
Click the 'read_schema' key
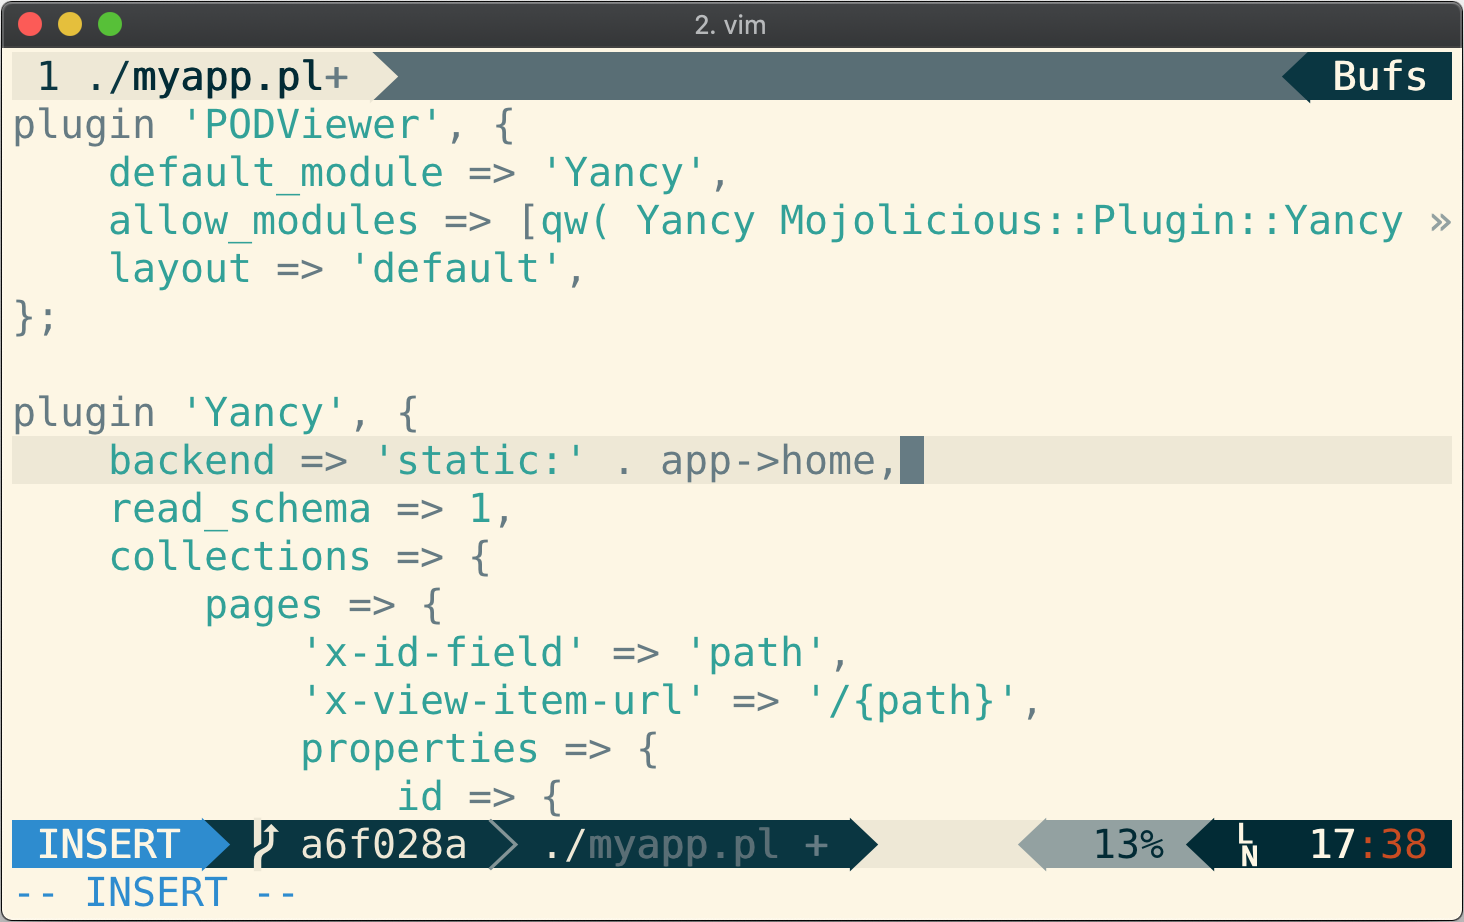coord(240,509)
